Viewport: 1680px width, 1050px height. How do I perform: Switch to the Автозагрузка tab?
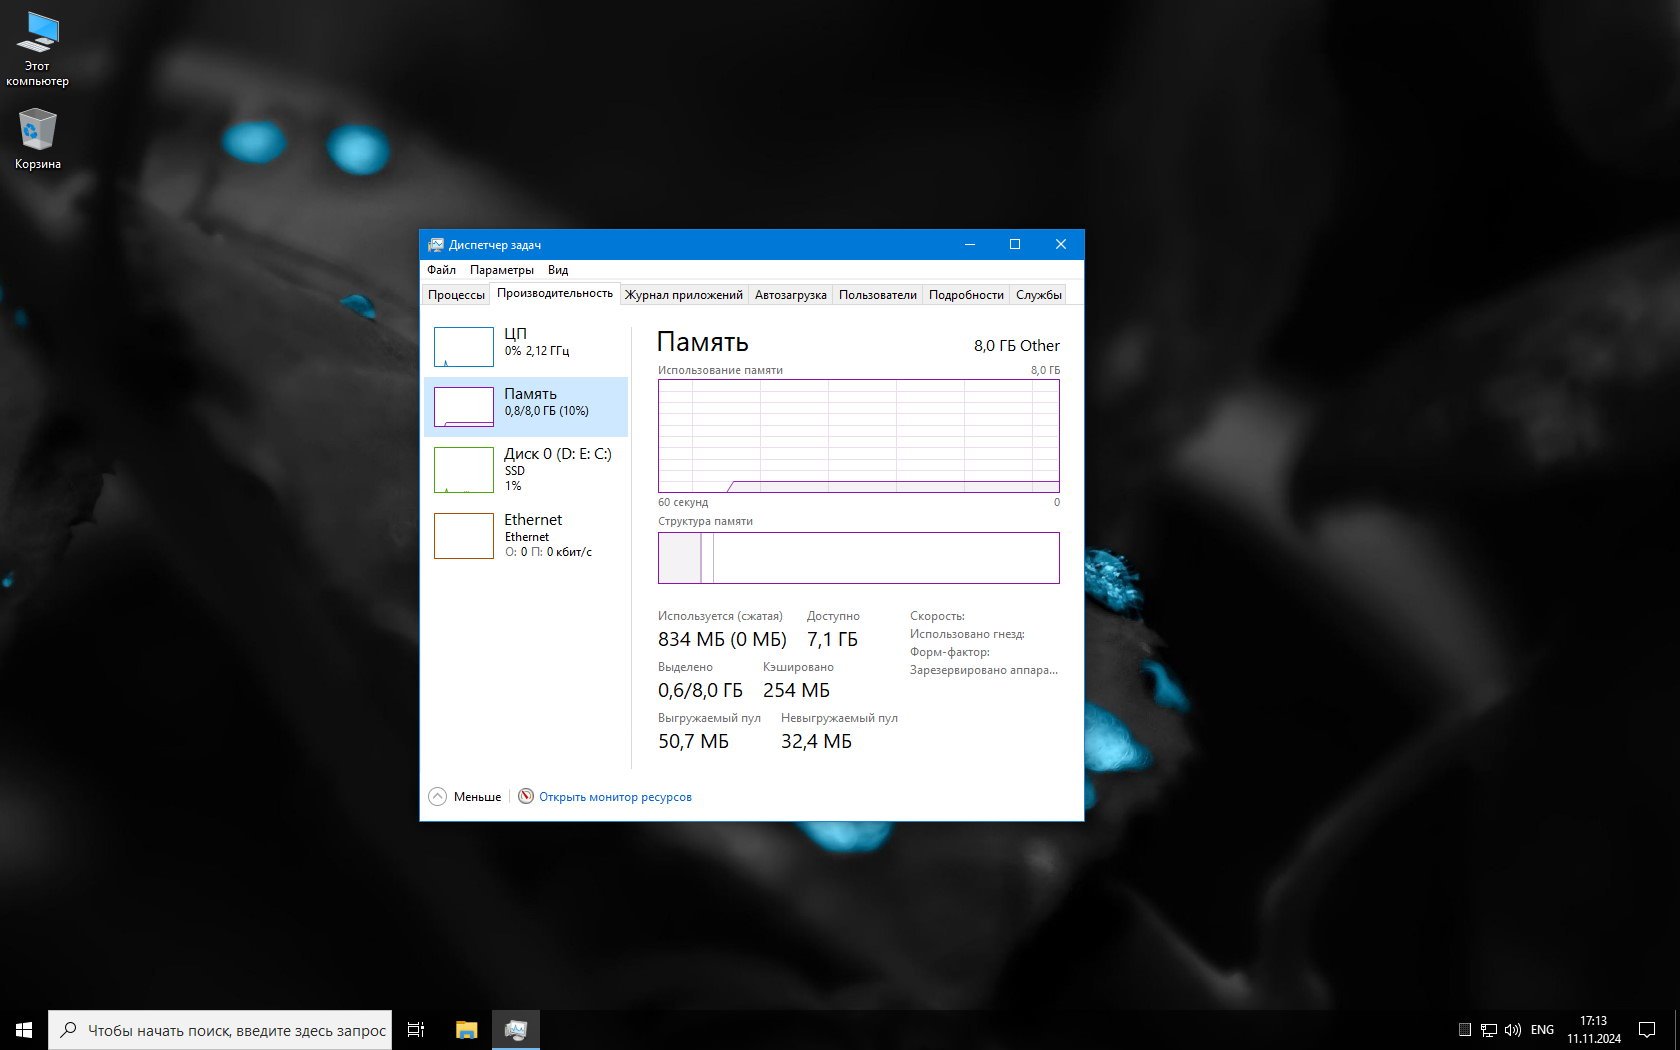pos(790,295)
